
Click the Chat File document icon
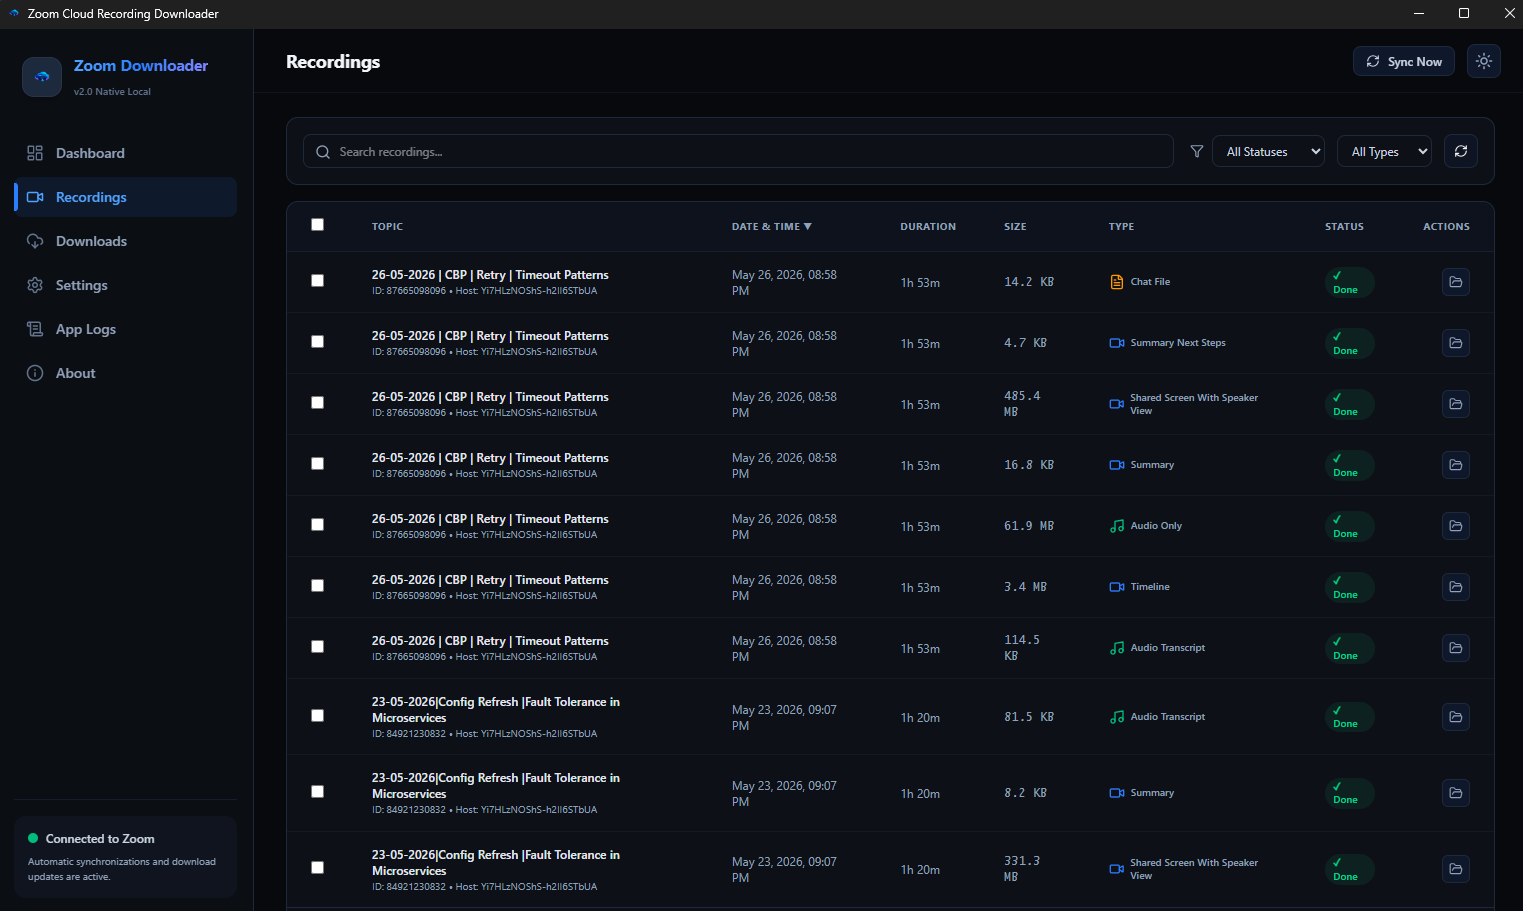pyautogui.click(x=1117, y=282)
